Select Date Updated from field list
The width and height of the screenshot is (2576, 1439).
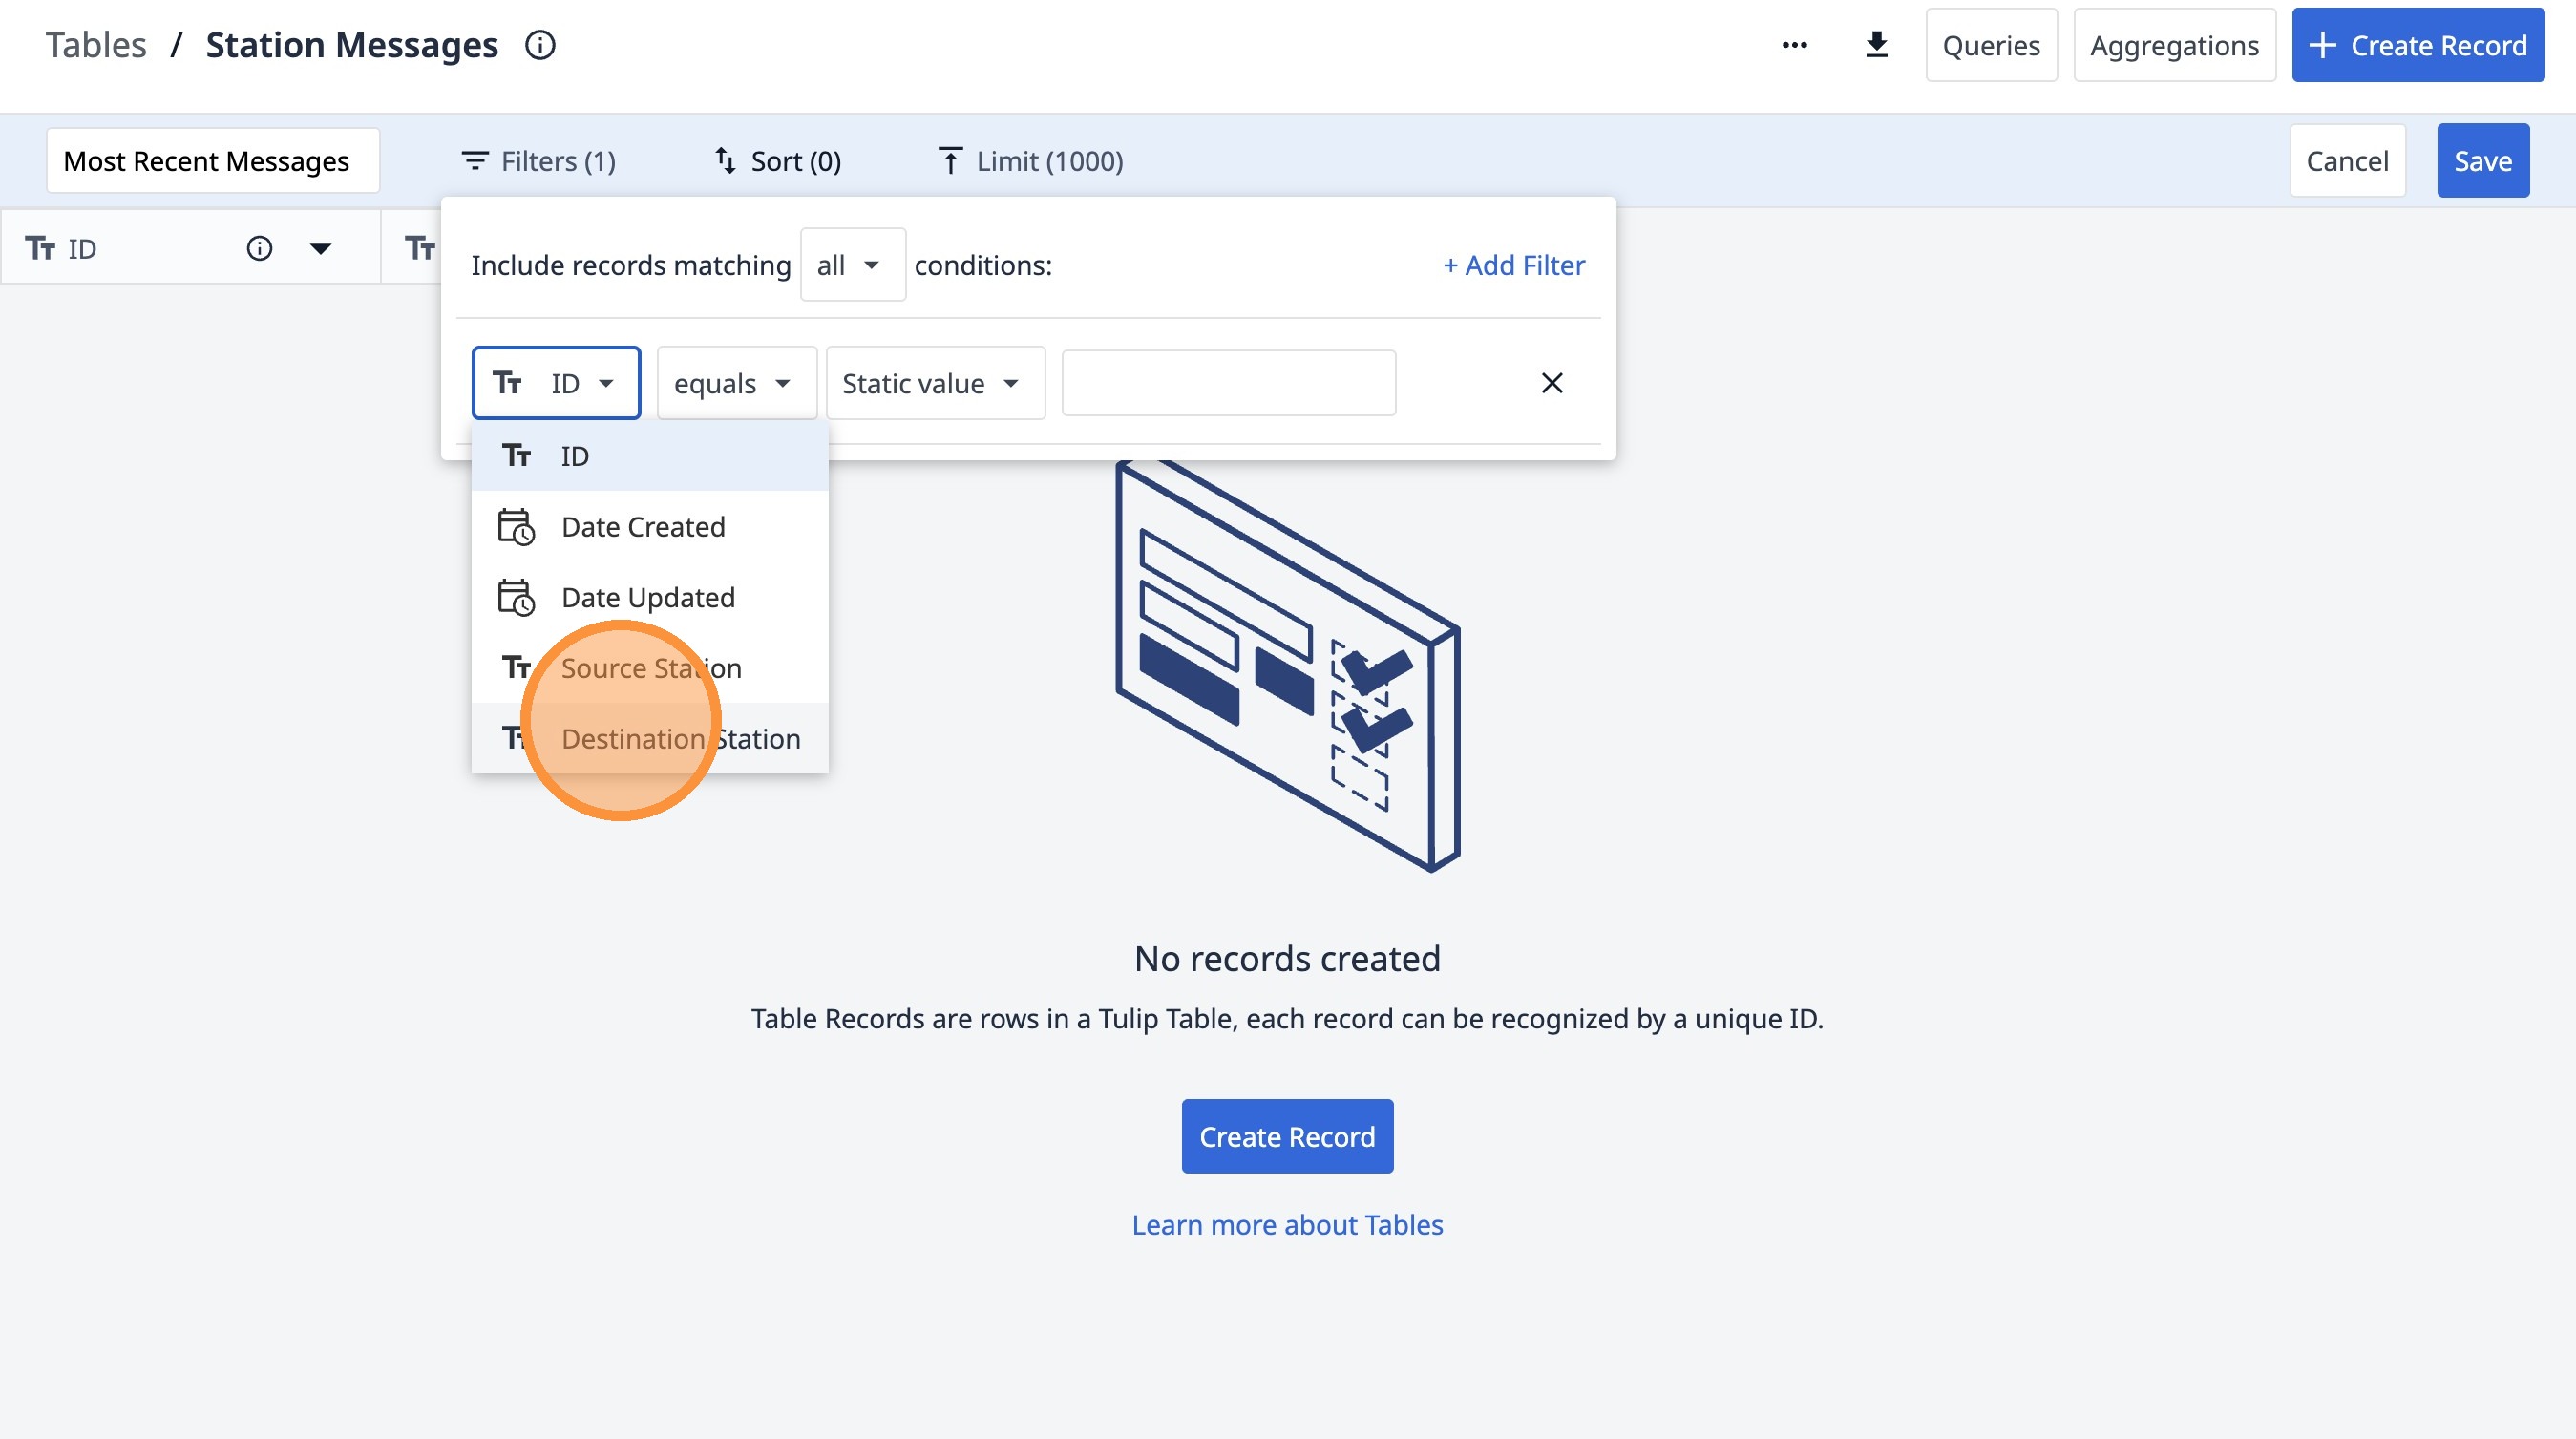[x=648, y=597]
